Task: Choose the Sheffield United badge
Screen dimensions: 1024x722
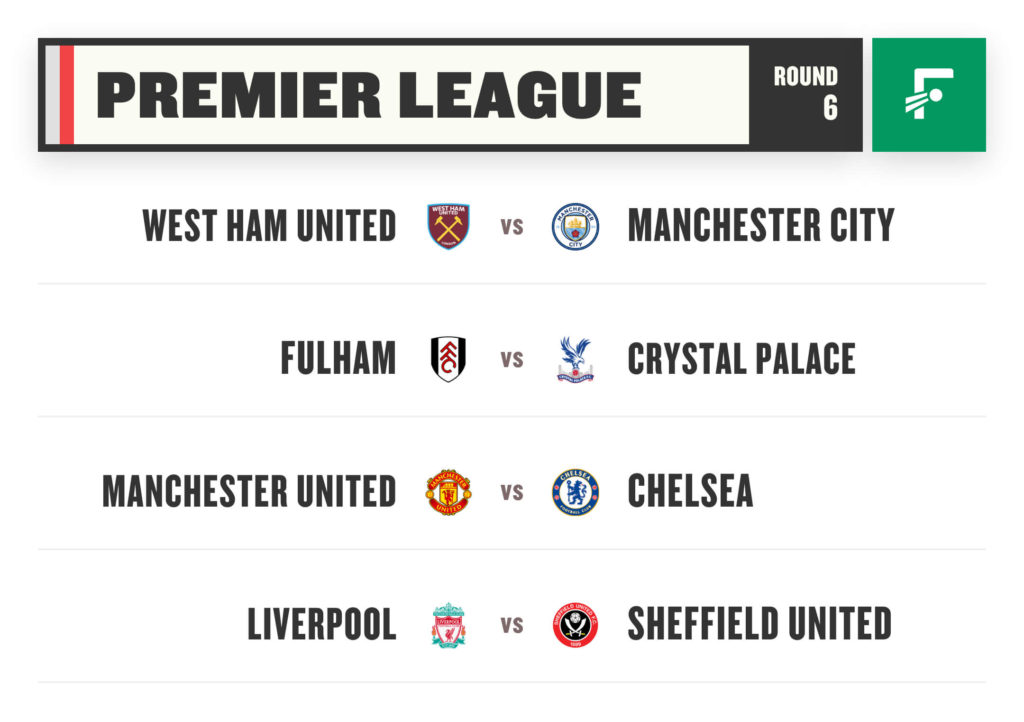Action: 575,625
